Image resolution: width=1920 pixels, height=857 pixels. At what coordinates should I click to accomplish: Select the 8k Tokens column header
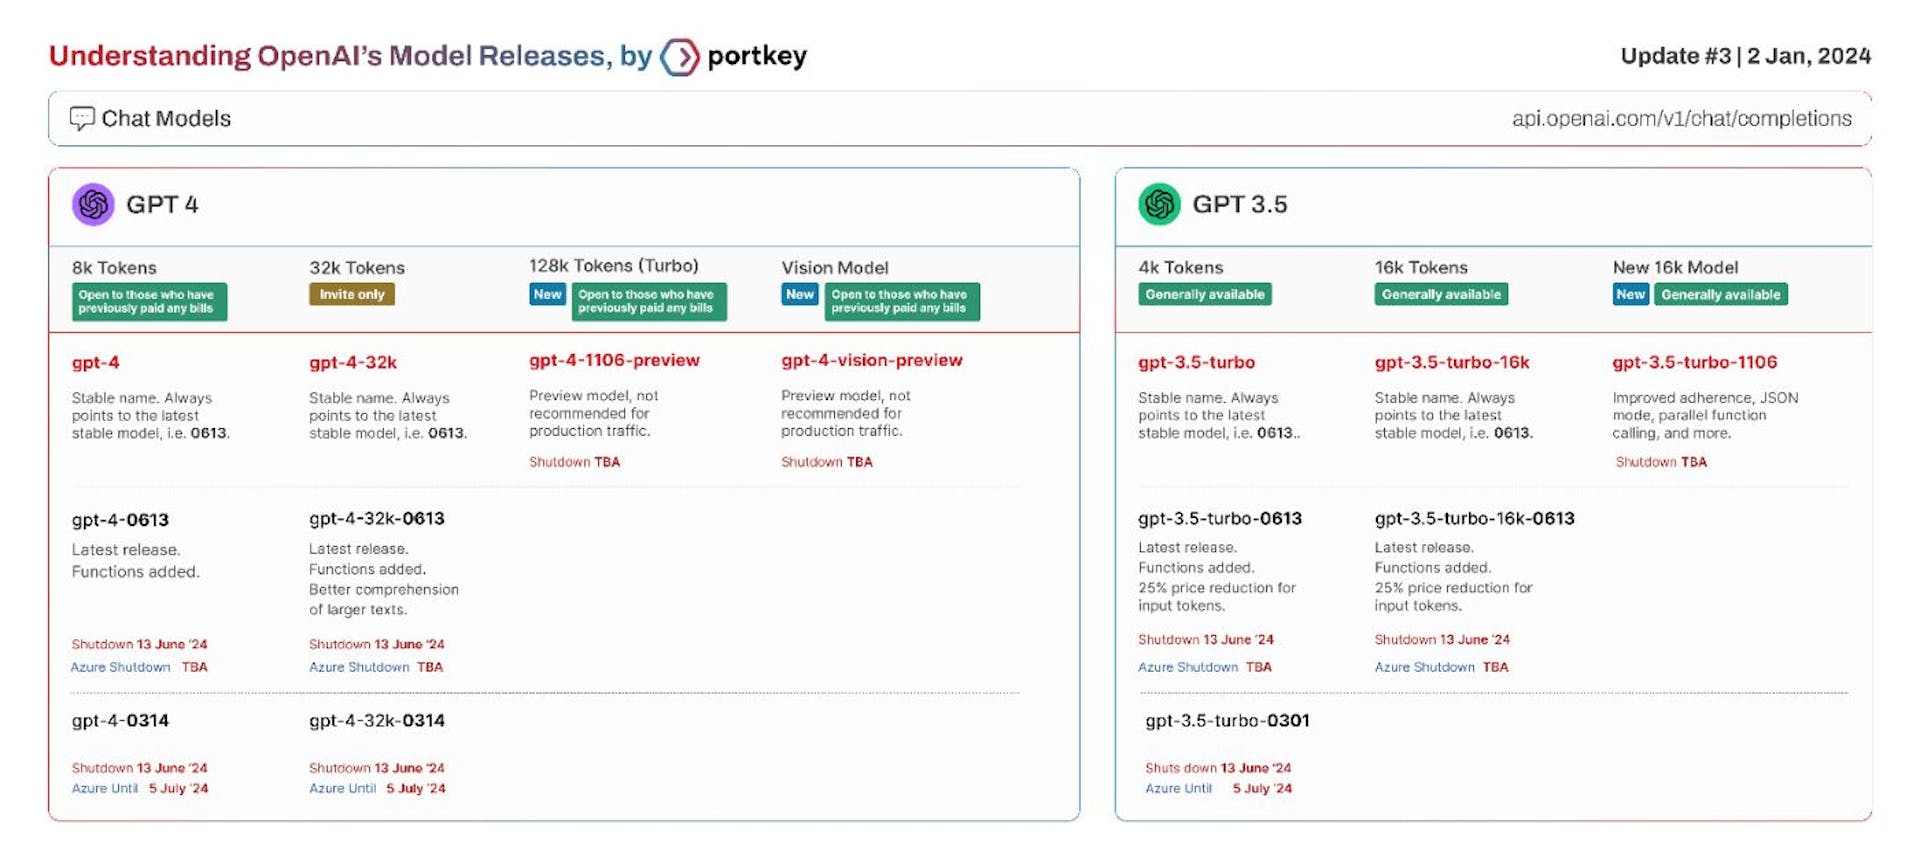coord(114,268)
